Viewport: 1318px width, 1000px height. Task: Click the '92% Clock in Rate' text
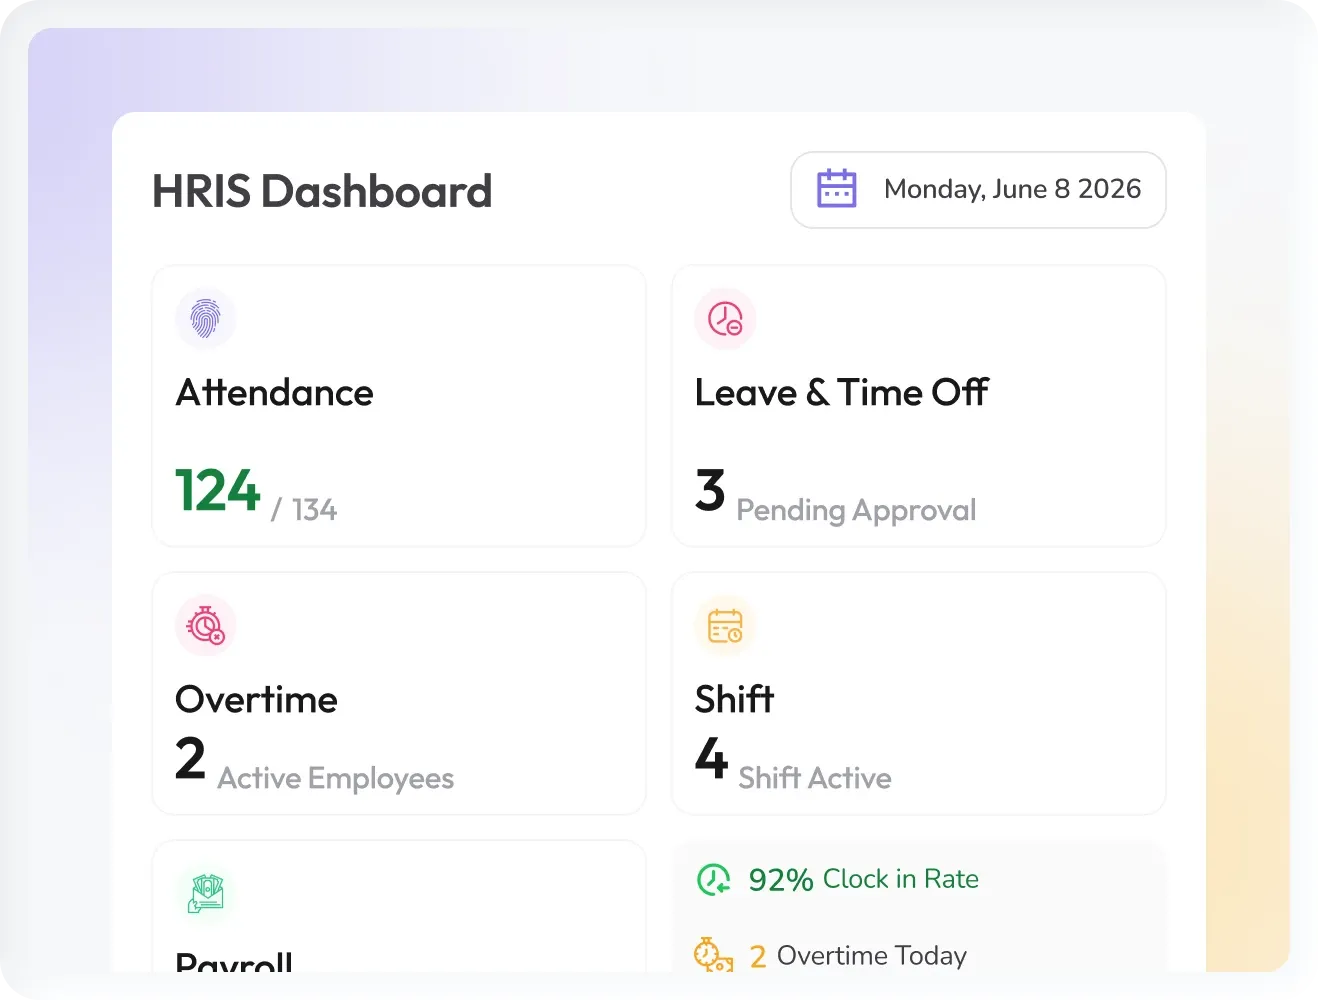pyautogui.click(x=864, y=879)
